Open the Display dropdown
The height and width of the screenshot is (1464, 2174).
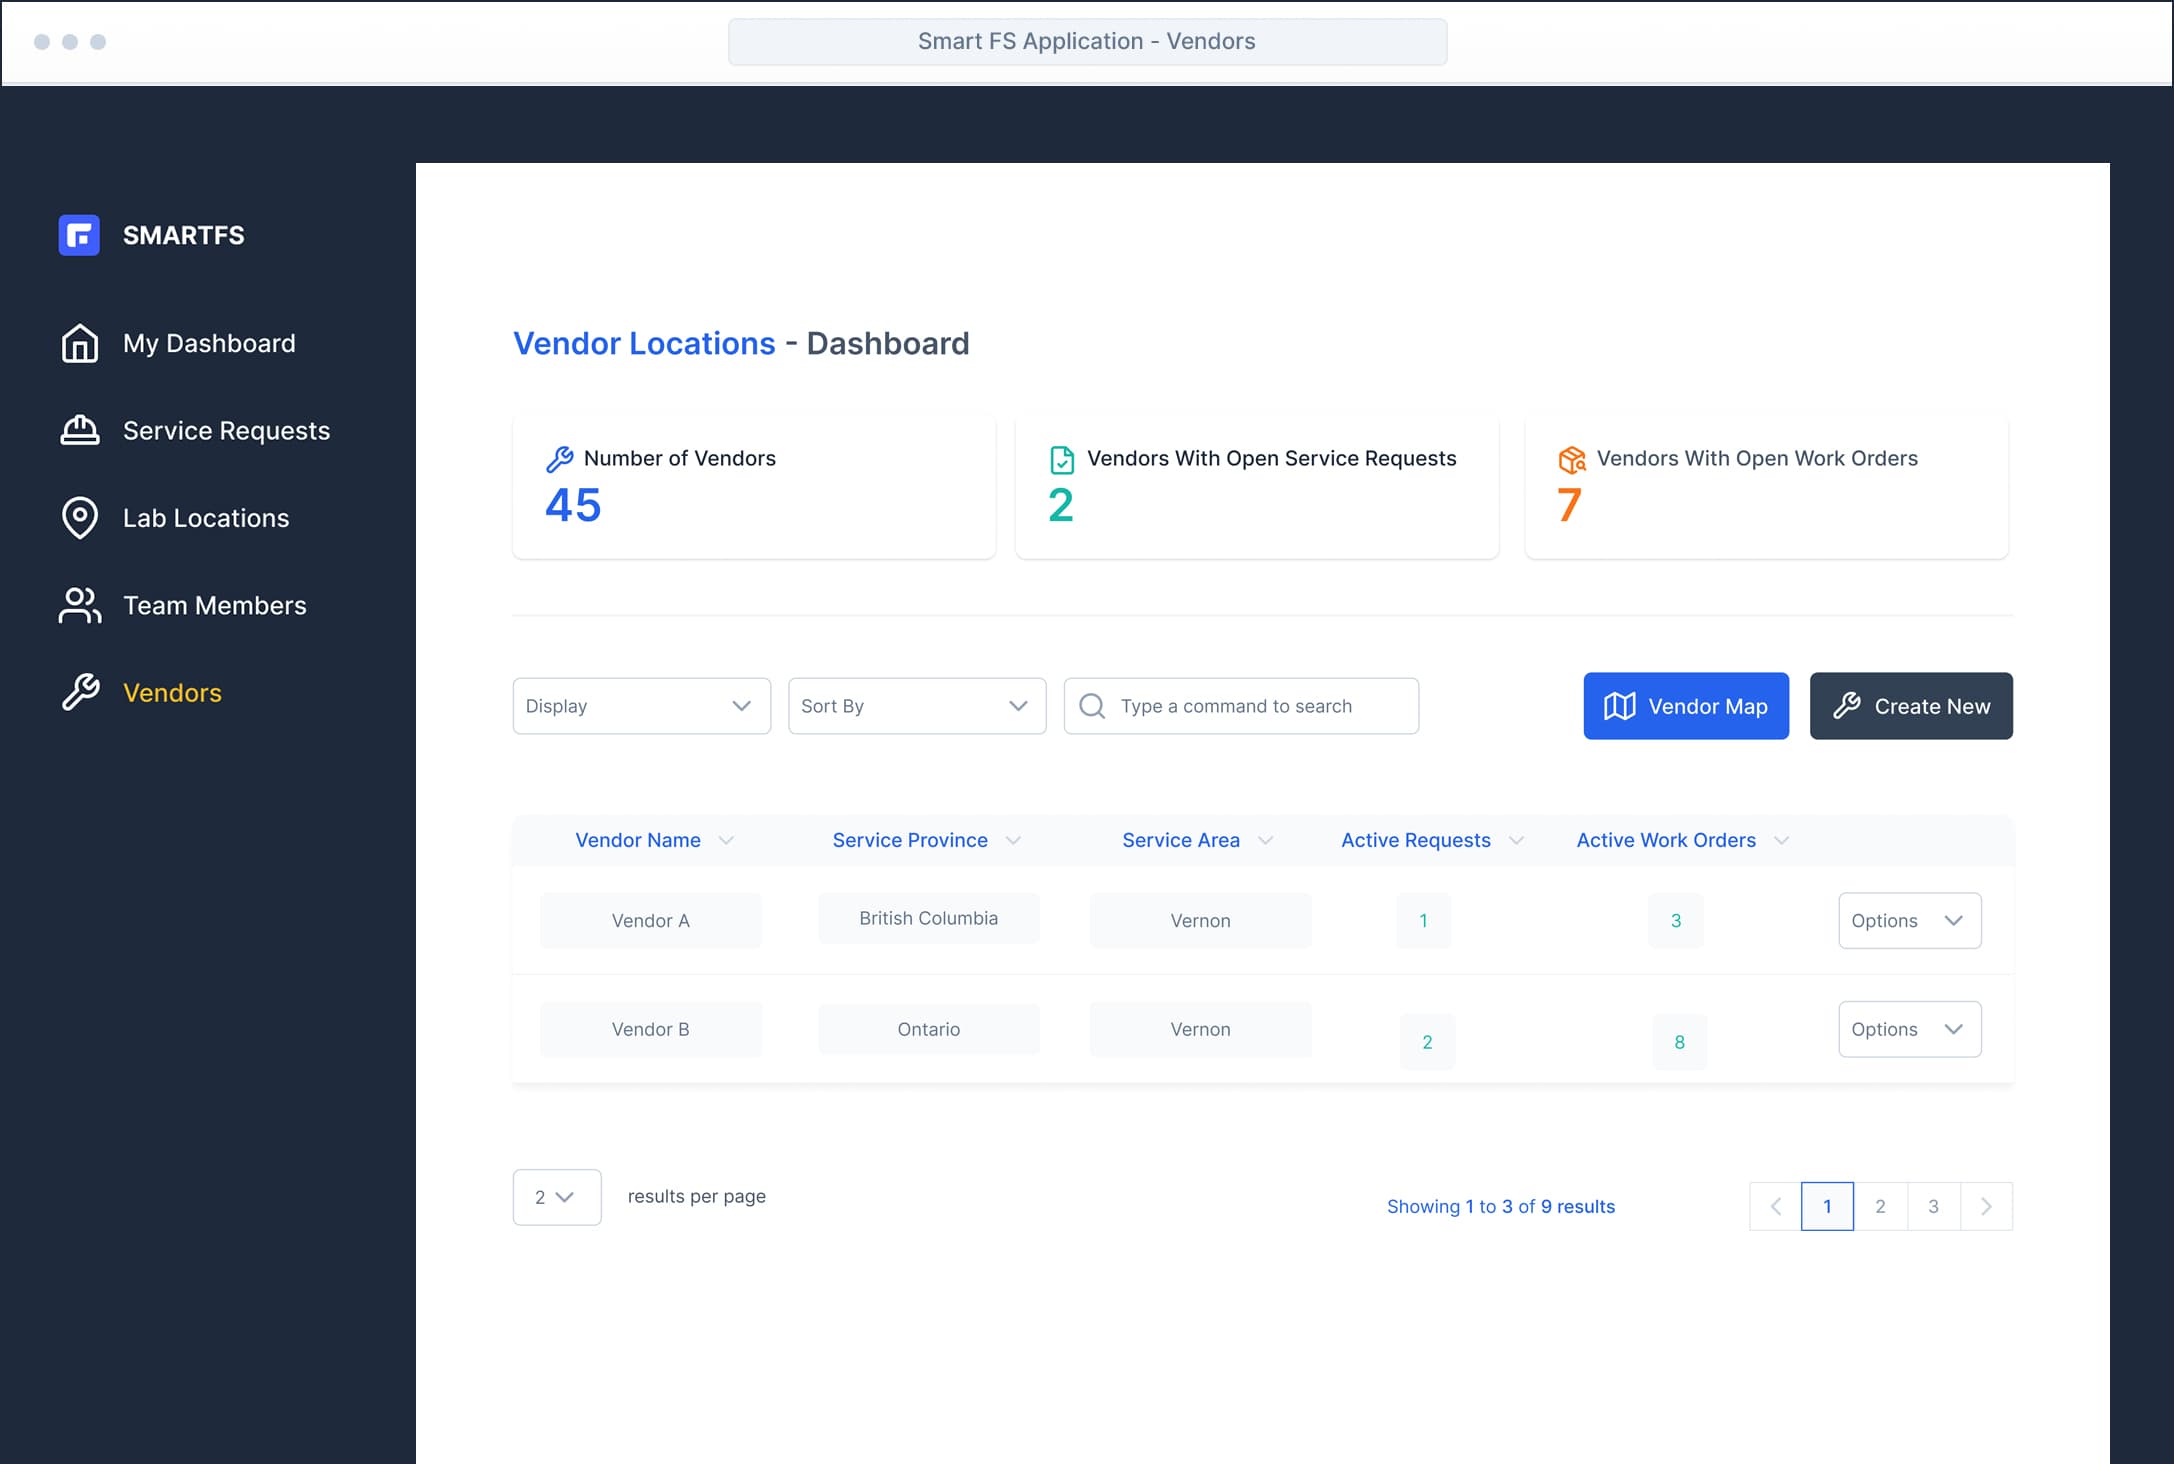click(x=641, y=706)
